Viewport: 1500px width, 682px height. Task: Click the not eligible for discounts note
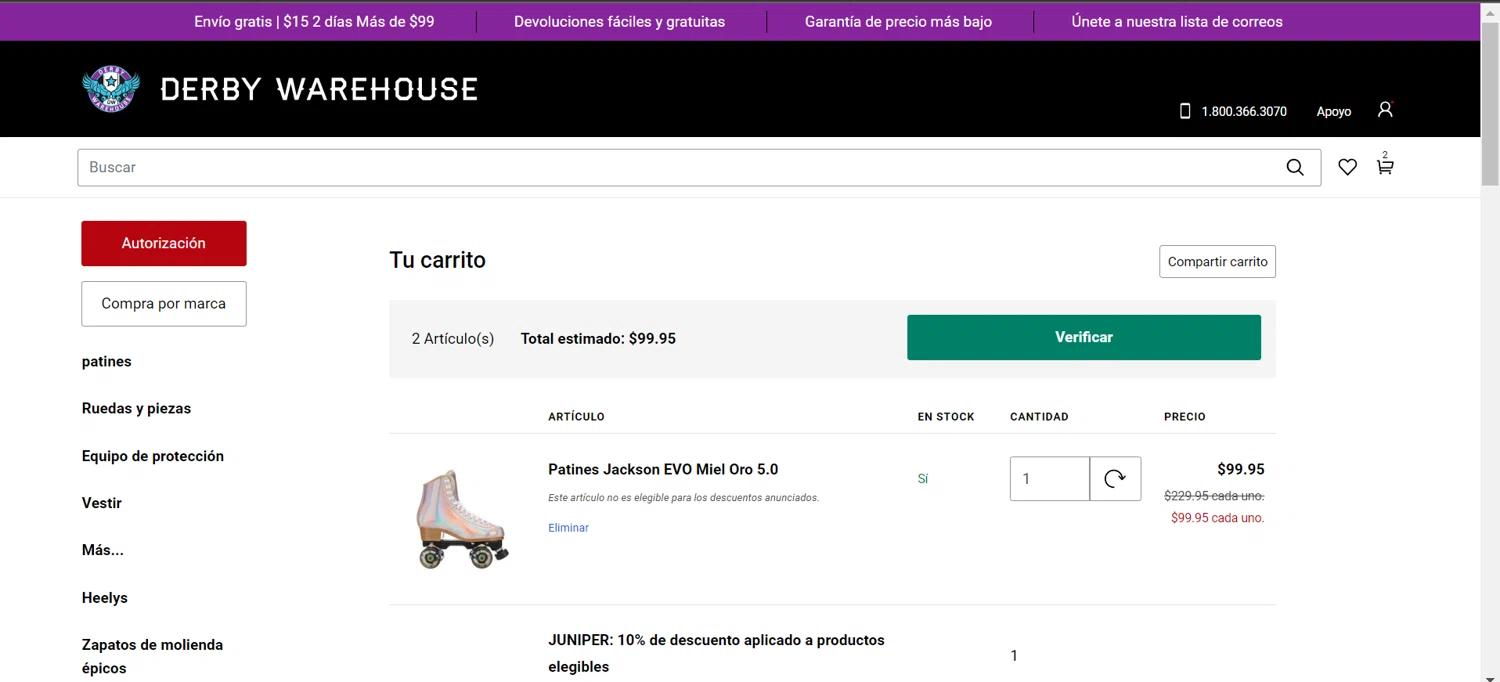coord(683,498)
